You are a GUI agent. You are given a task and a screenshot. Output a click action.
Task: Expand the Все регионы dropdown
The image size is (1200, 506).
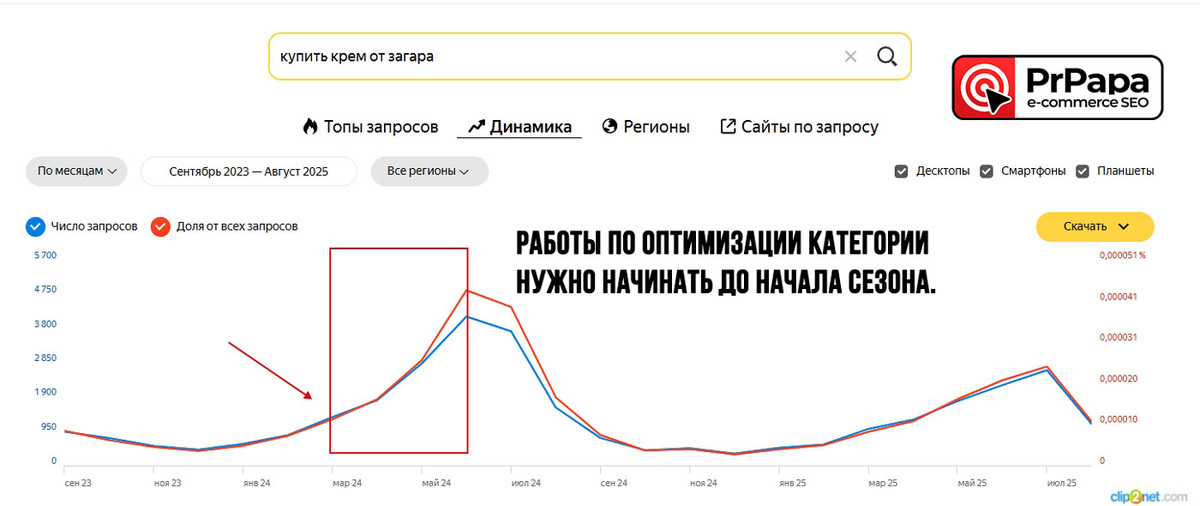[429, 171]
